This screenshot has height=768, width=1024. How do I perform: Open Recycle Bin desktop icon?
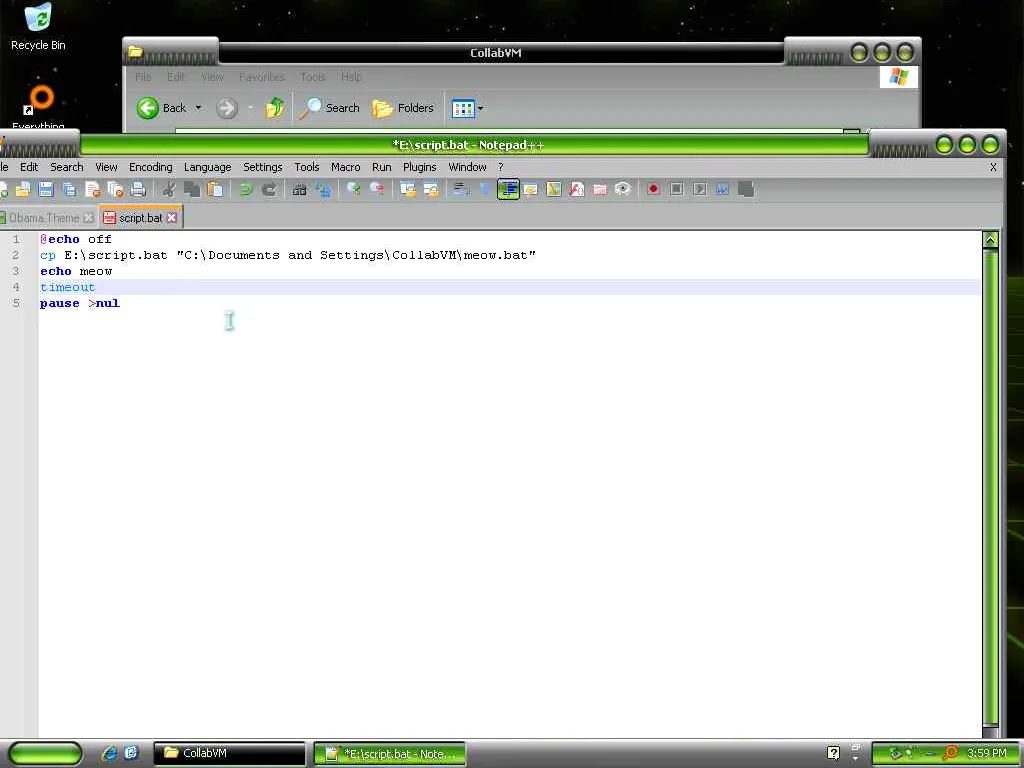point(38,26)
